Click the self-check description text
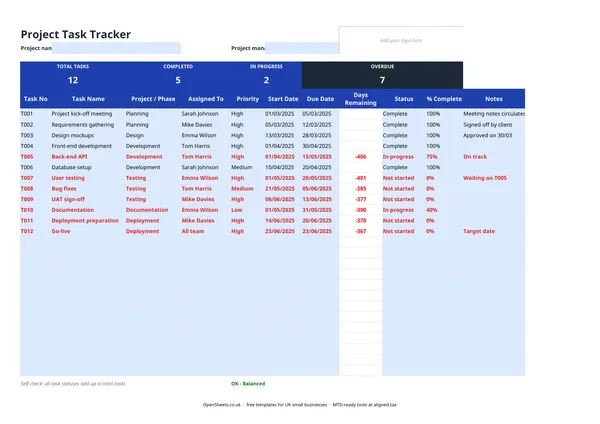 click(73, 383)
